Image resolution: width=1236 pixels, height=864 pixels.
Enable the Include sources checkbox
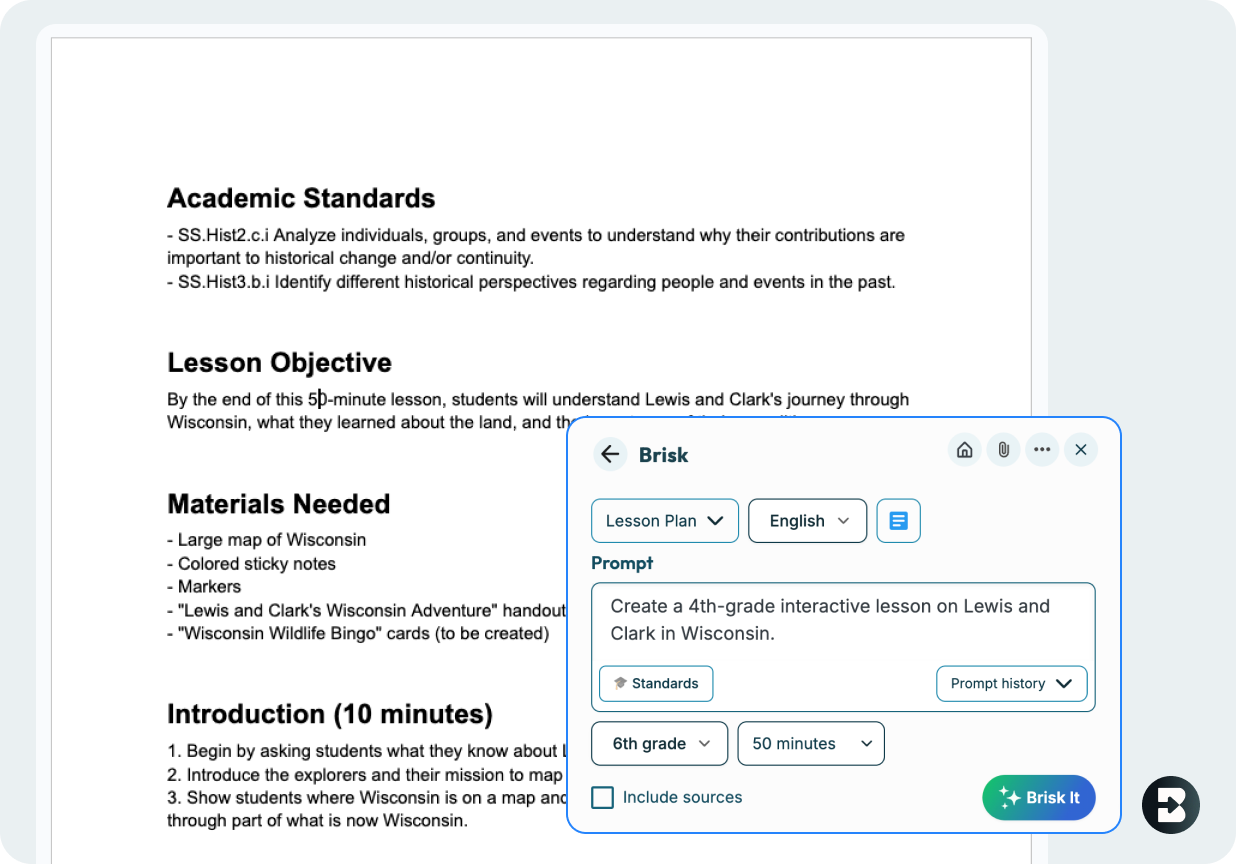(x=603, y=797)
